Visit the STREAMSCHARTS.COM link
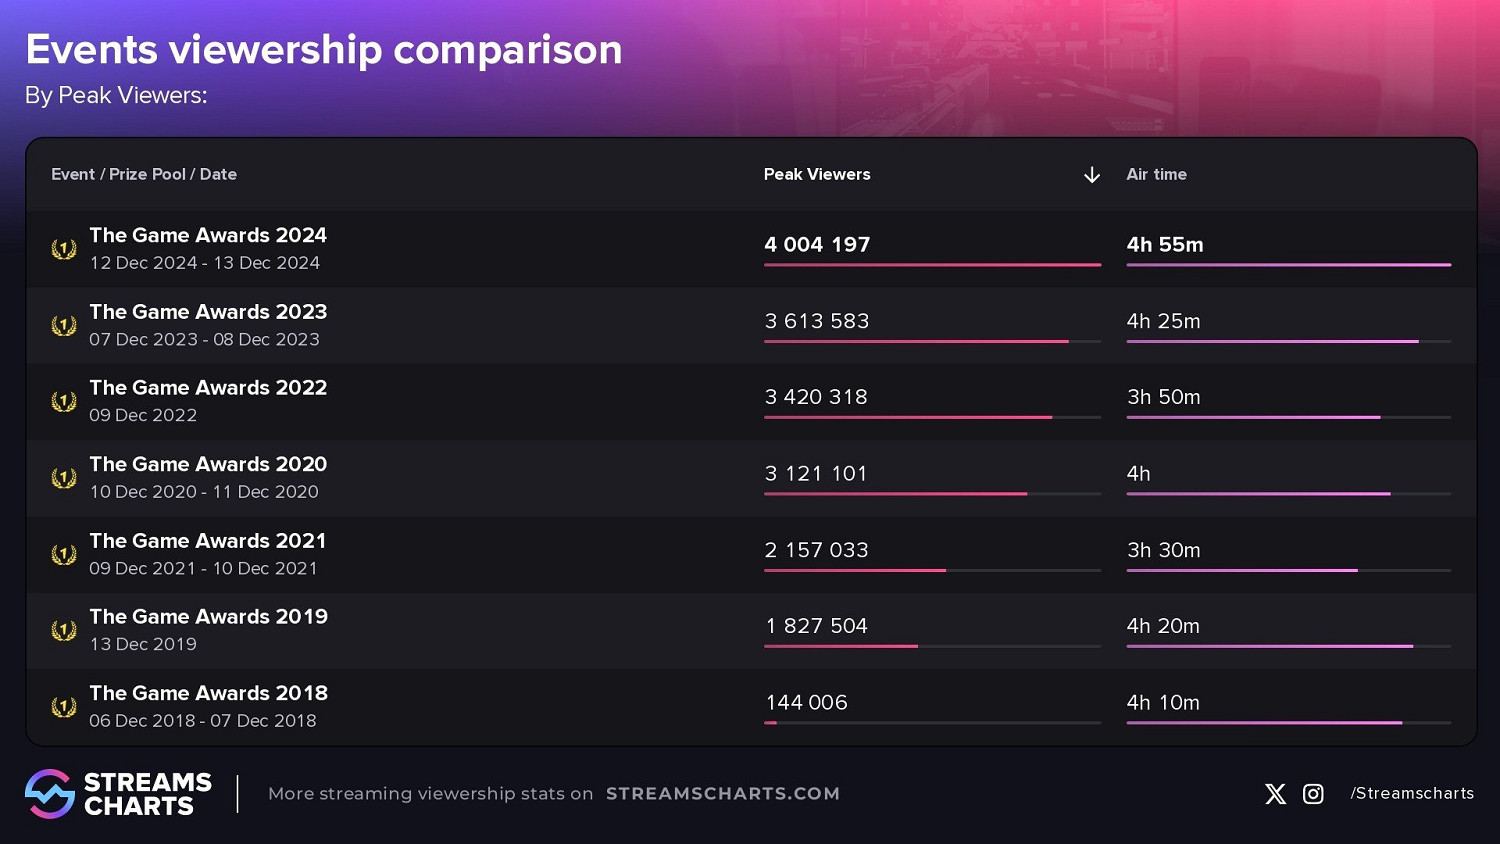 click(x=723, y=793)
